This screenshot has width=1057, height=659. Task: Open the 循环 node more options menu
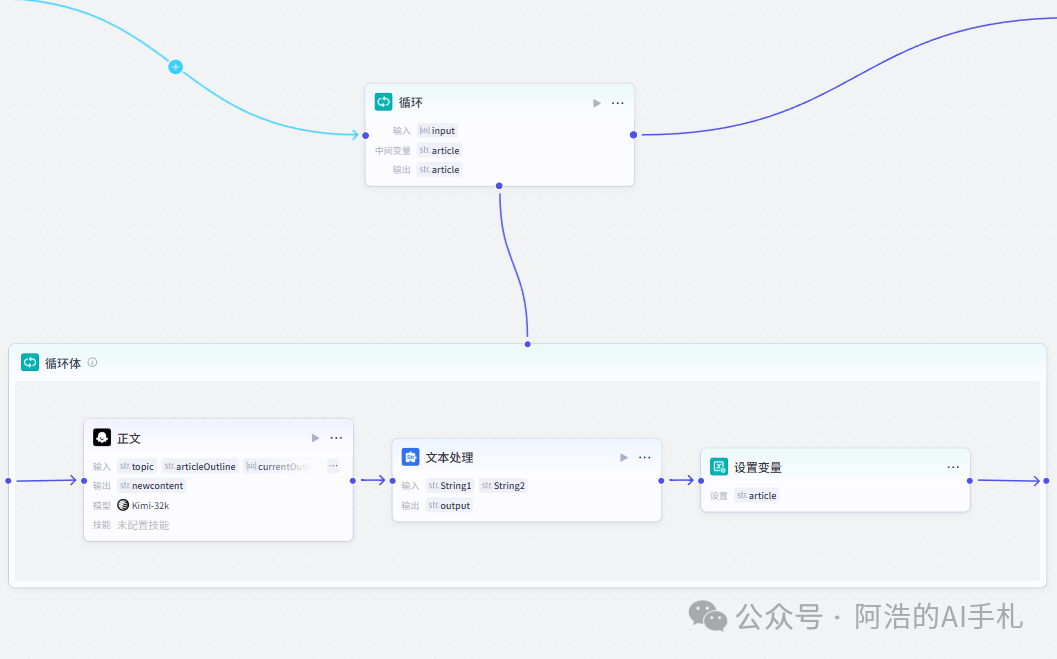pyautogui.click(x=617, y=103)
